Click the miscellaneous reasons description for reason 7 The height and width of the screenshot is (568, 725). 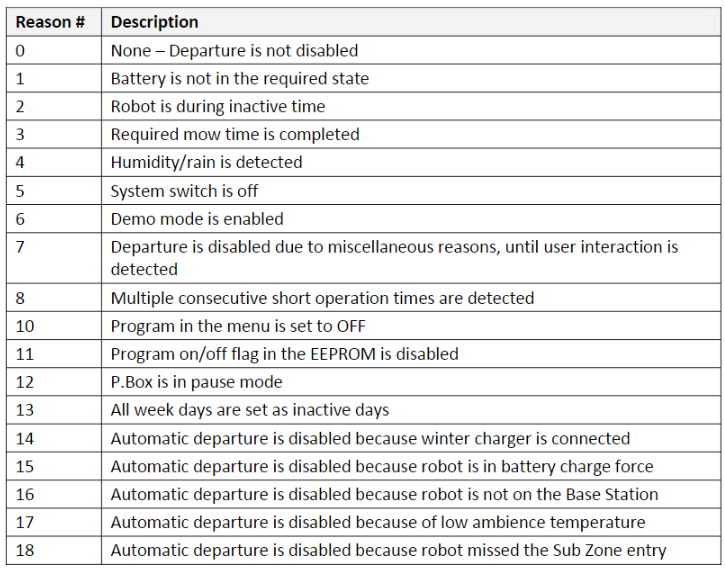pos(394,257)
